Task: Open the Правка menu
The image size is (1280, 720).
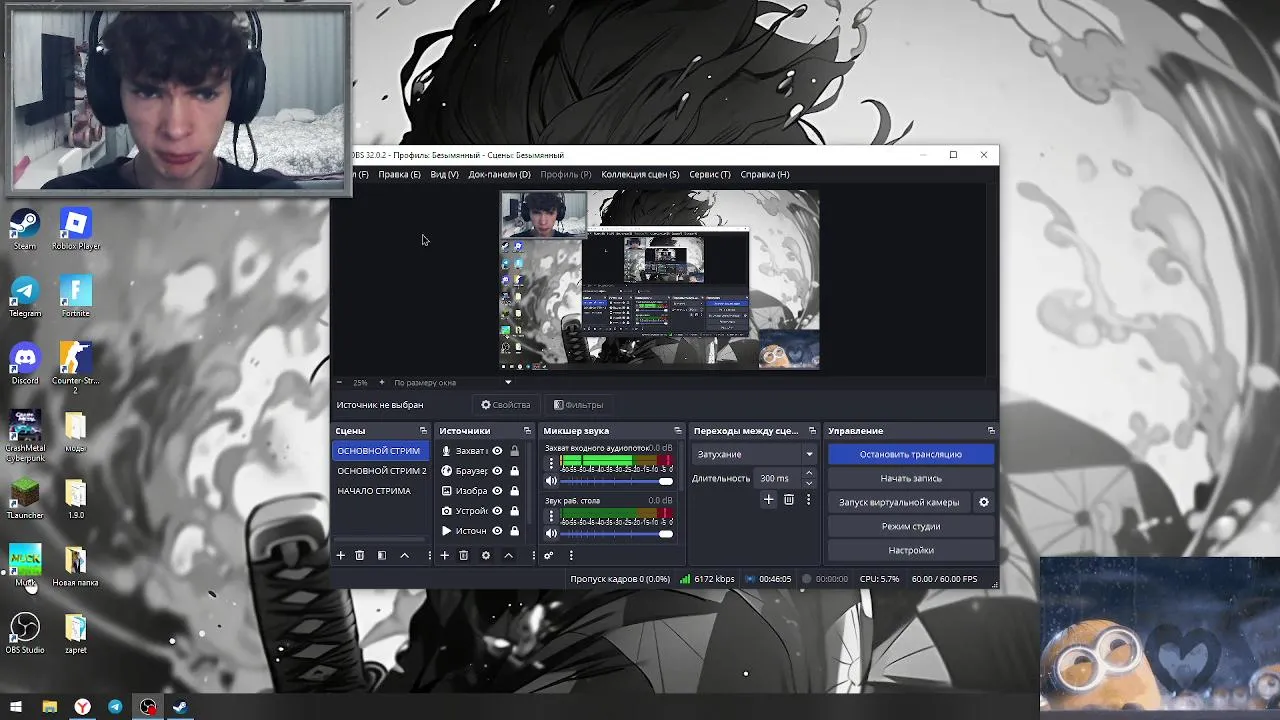Action: click(399, 174)
